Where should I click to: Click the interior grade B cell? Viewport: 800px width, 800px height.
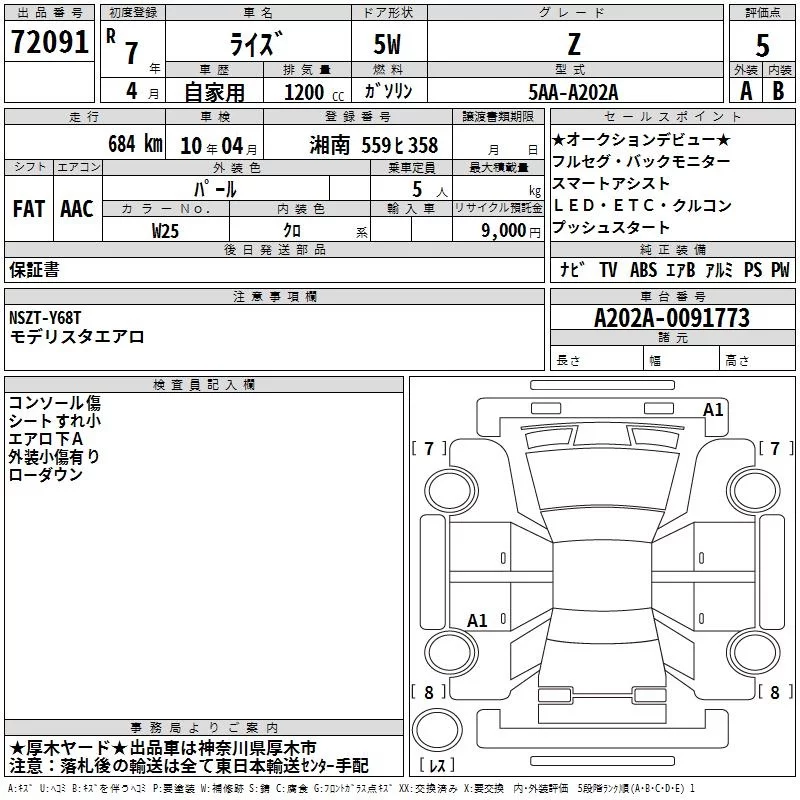[x=779, y=91]
